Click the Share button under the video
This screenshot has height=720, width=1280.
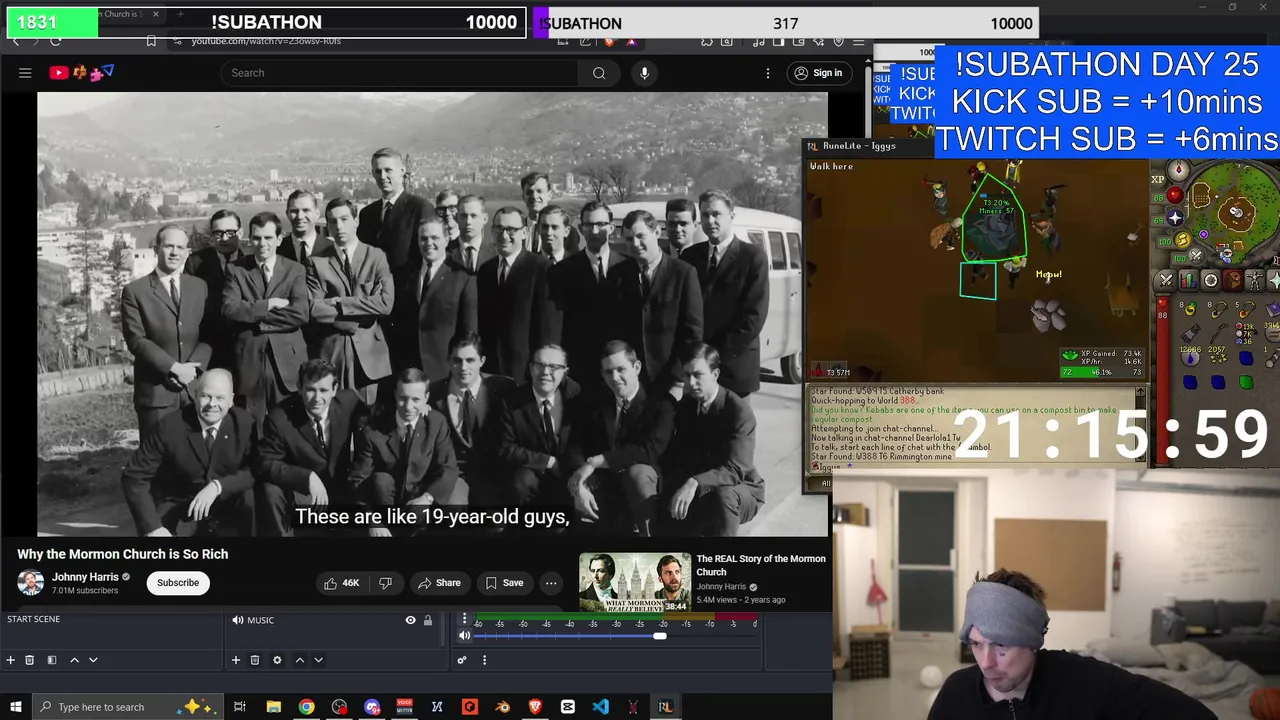tap(439, 583)
